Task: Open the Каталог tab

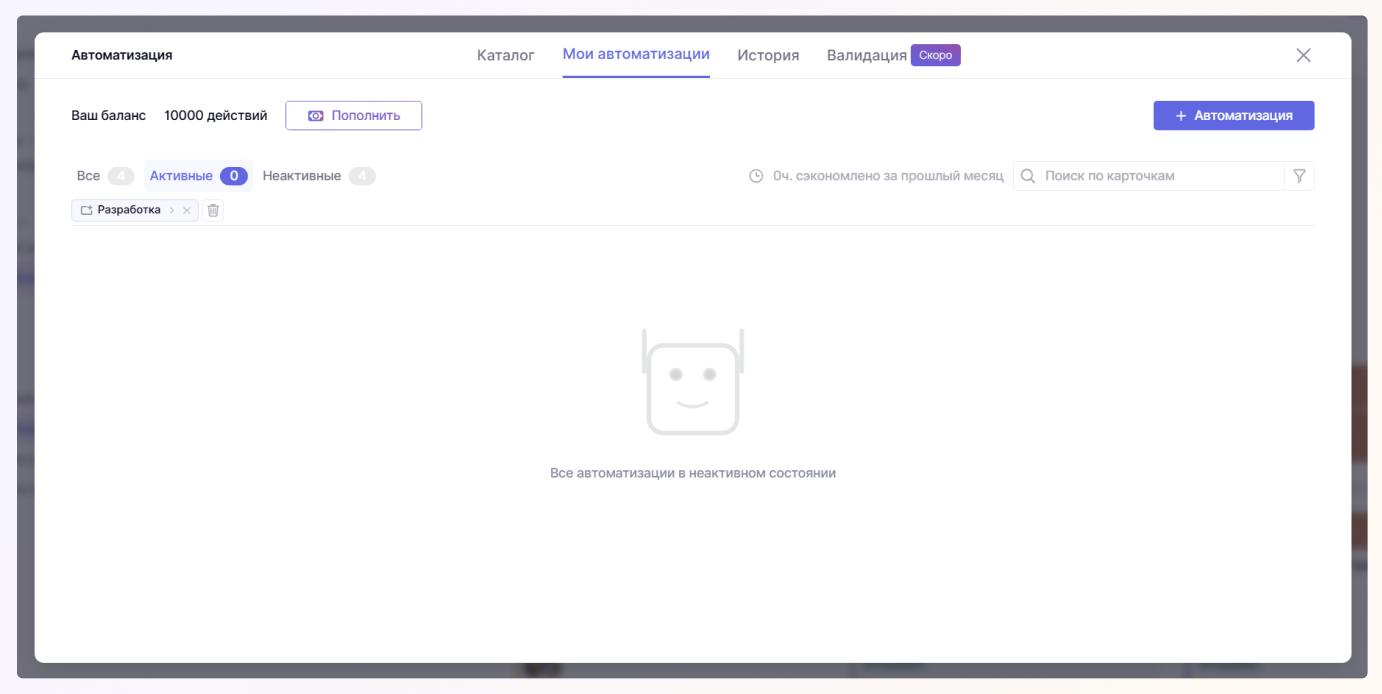Action: (x=505, y=55)
